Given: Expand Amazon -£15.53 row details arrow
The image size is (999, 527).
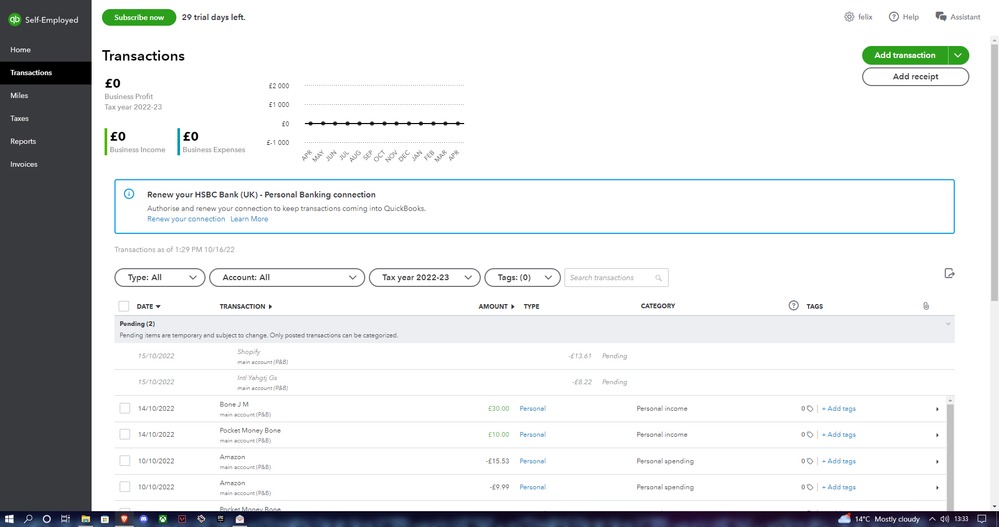Looking at the screenshot, I should [x=937, y=461].
